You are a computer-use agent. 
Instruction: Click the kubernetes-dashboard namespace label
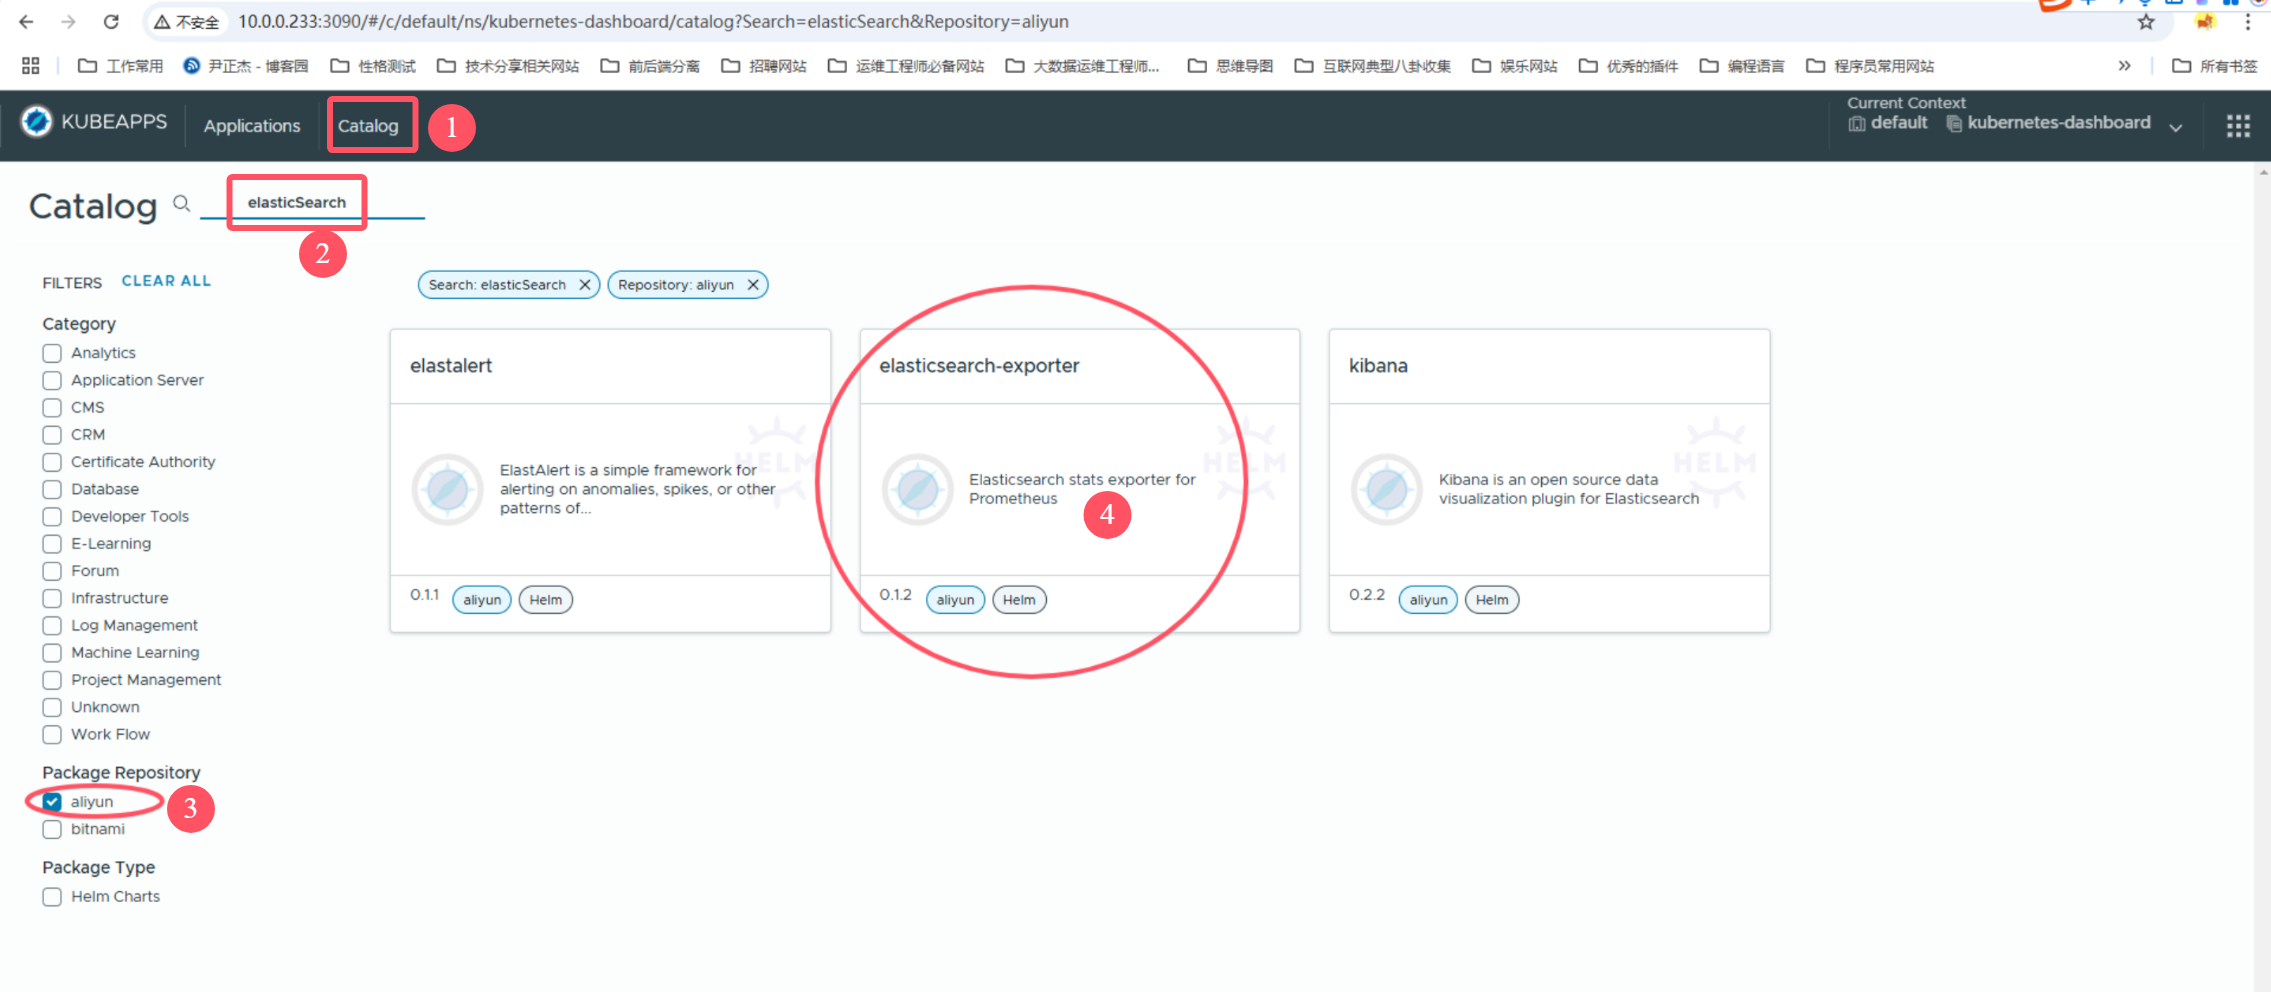click(2058, 122)
